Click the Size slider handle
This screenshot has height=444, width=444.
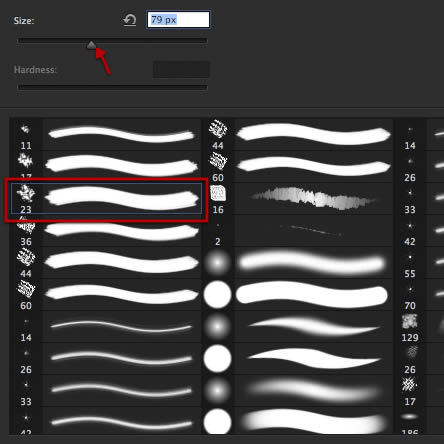91,45
